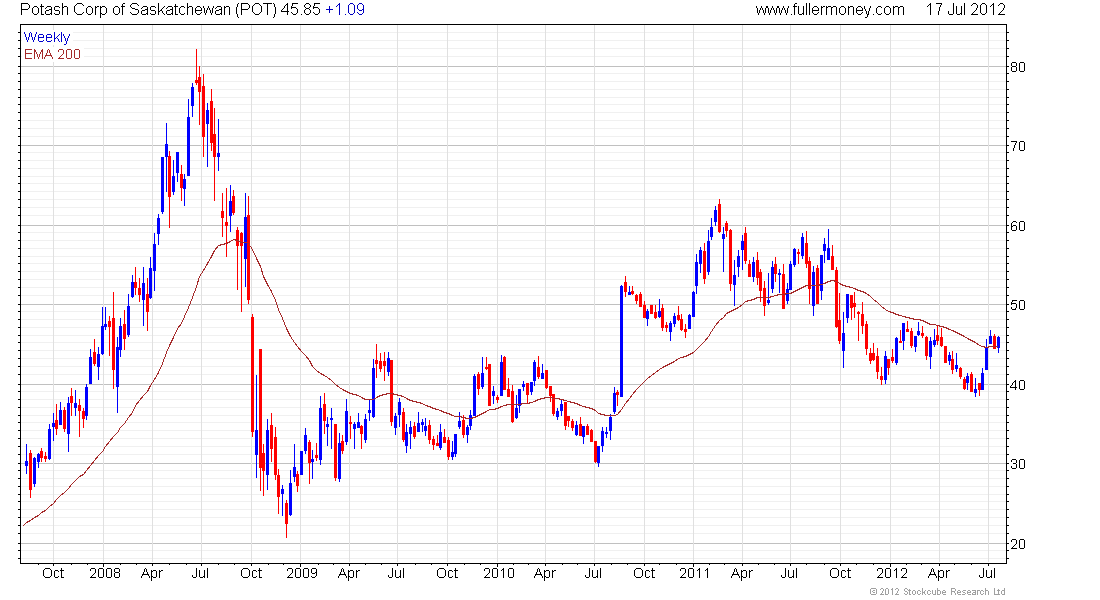Click the 50 price axis label
The width and height of the screenshot is (1100, 600).
(1017, 305)
